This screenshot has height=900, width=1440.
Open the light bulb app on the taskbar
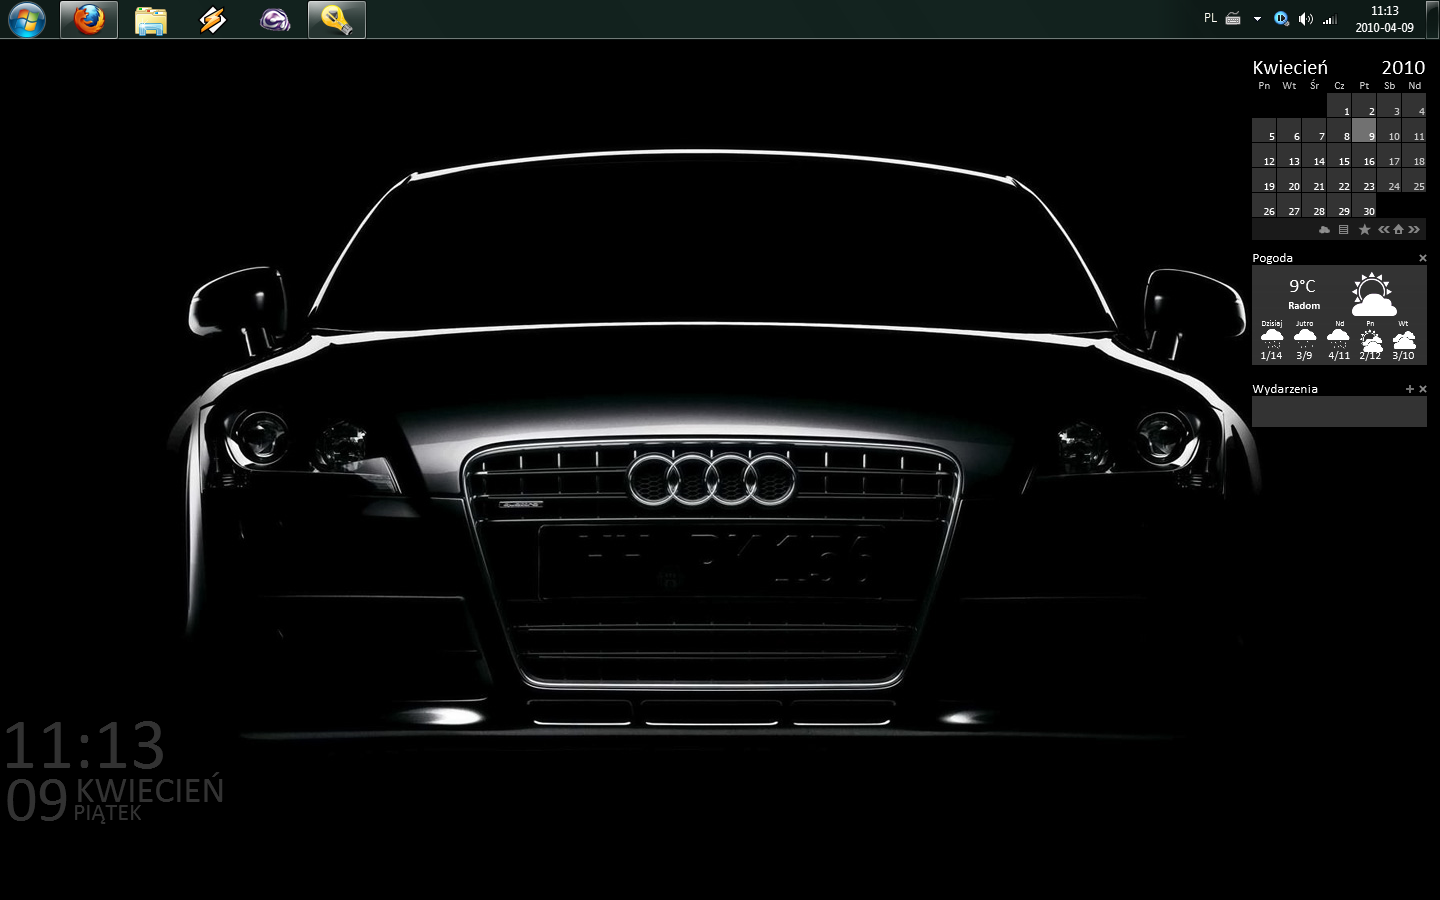(x=337, y=20)
